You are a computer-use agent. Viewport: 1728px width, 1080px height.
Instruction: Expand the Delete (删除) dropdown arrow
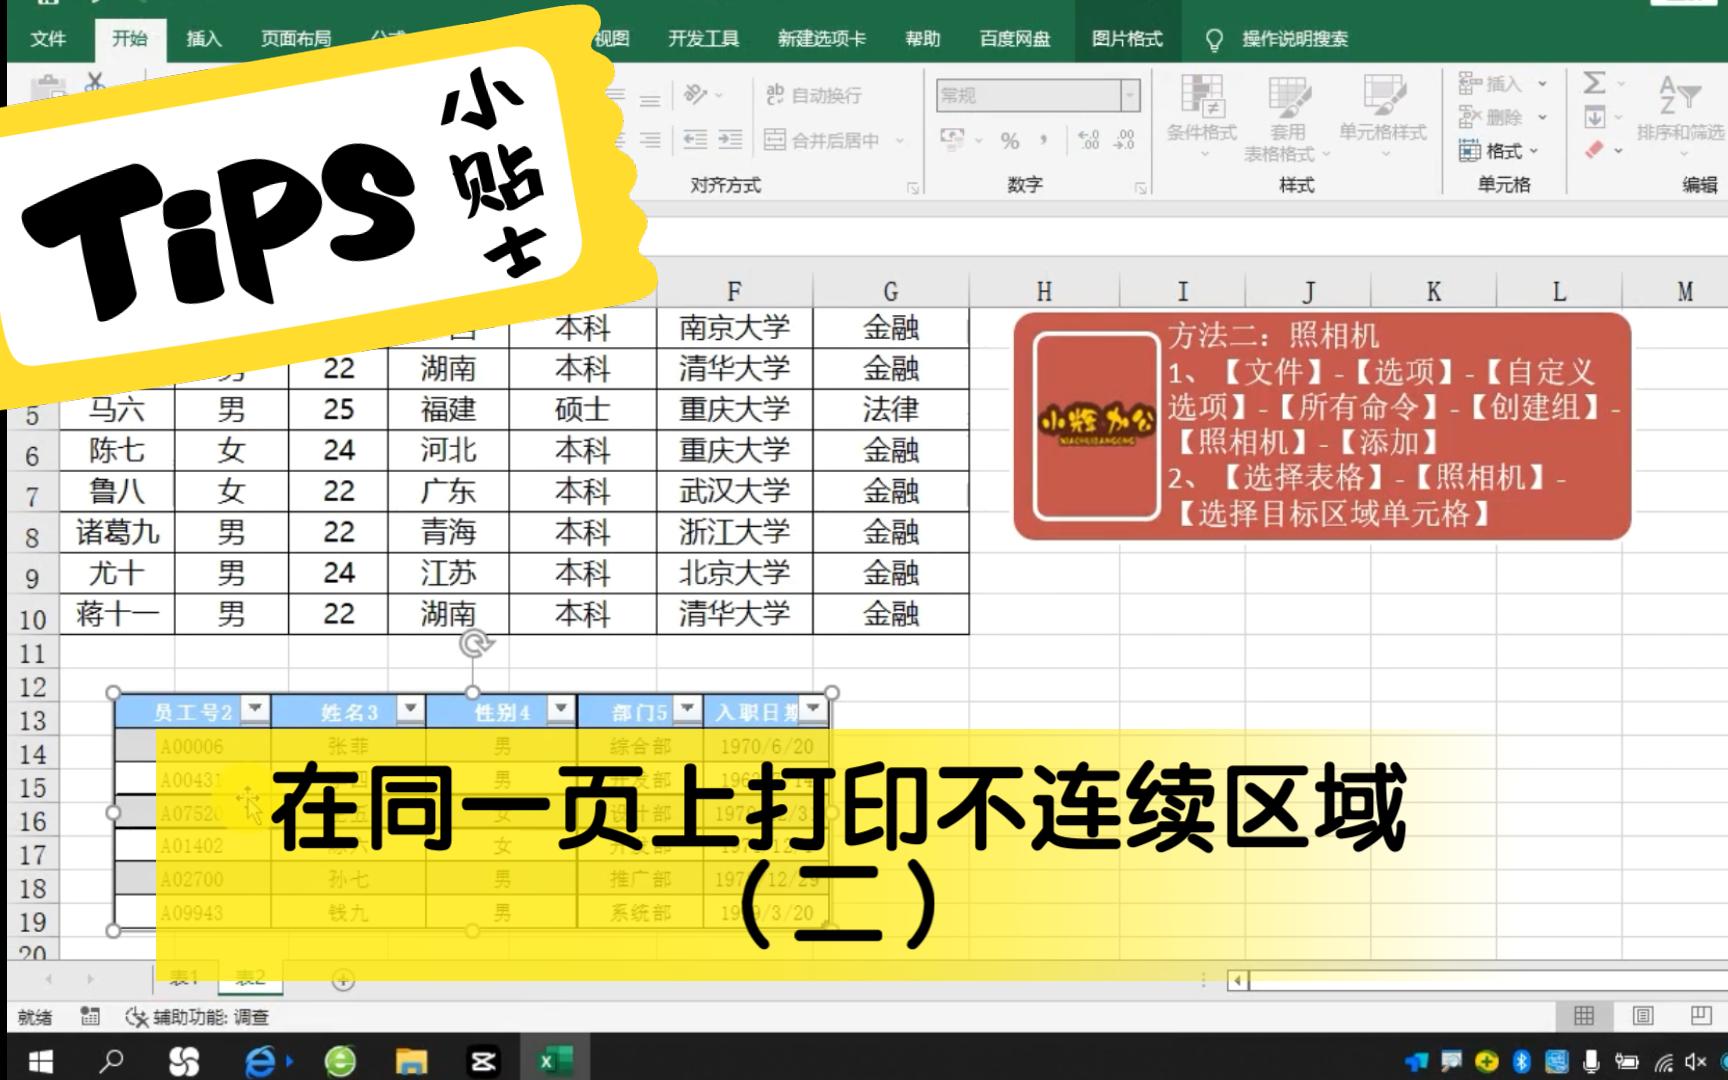point(1542,117)
